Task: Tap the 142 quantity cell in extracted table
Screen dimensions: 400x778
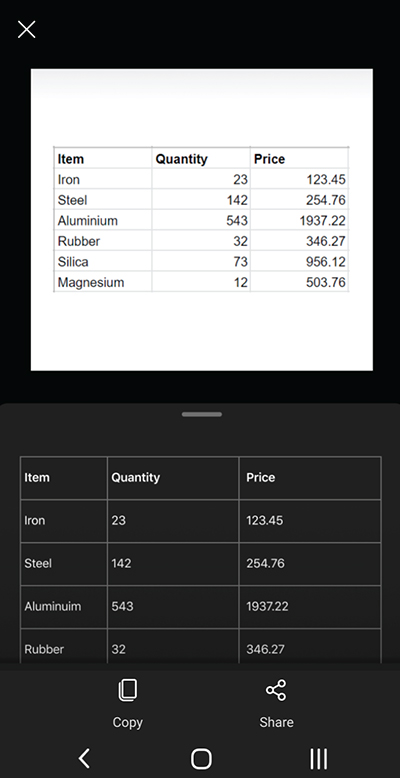Action: tap(173, 564)
